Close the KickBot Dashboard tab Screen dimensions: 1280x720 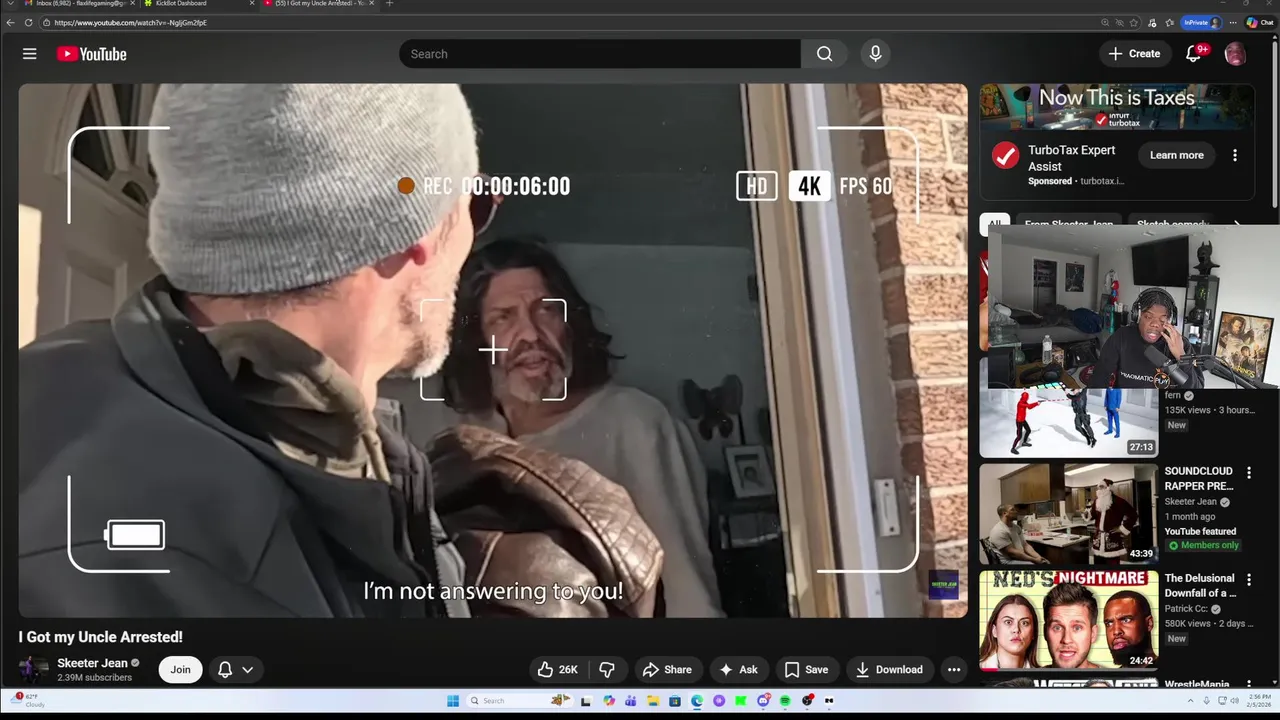click(252, 4)
